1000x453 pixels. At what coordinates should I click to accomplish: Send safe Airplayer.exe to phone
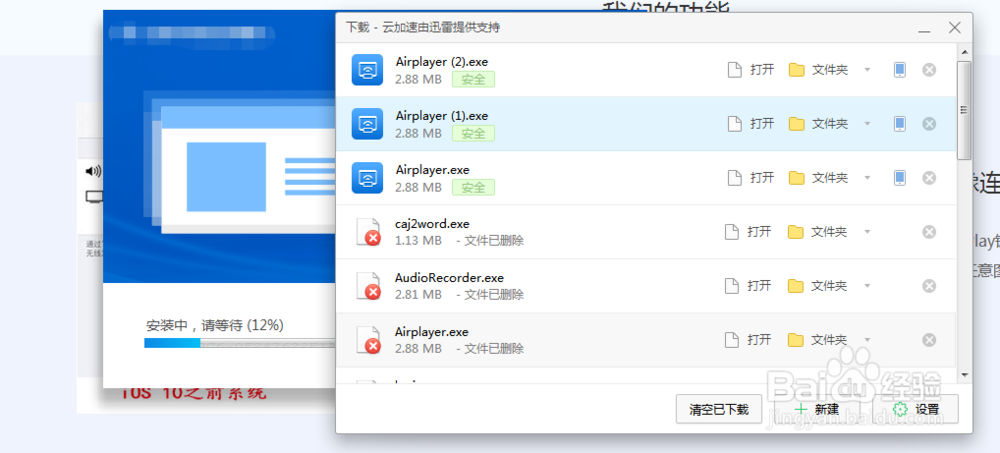(899, 177)
